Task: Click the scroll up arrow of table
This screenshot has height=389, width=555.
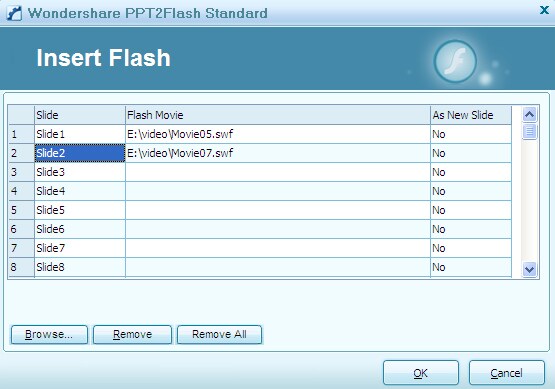Action: coord(530,114)
